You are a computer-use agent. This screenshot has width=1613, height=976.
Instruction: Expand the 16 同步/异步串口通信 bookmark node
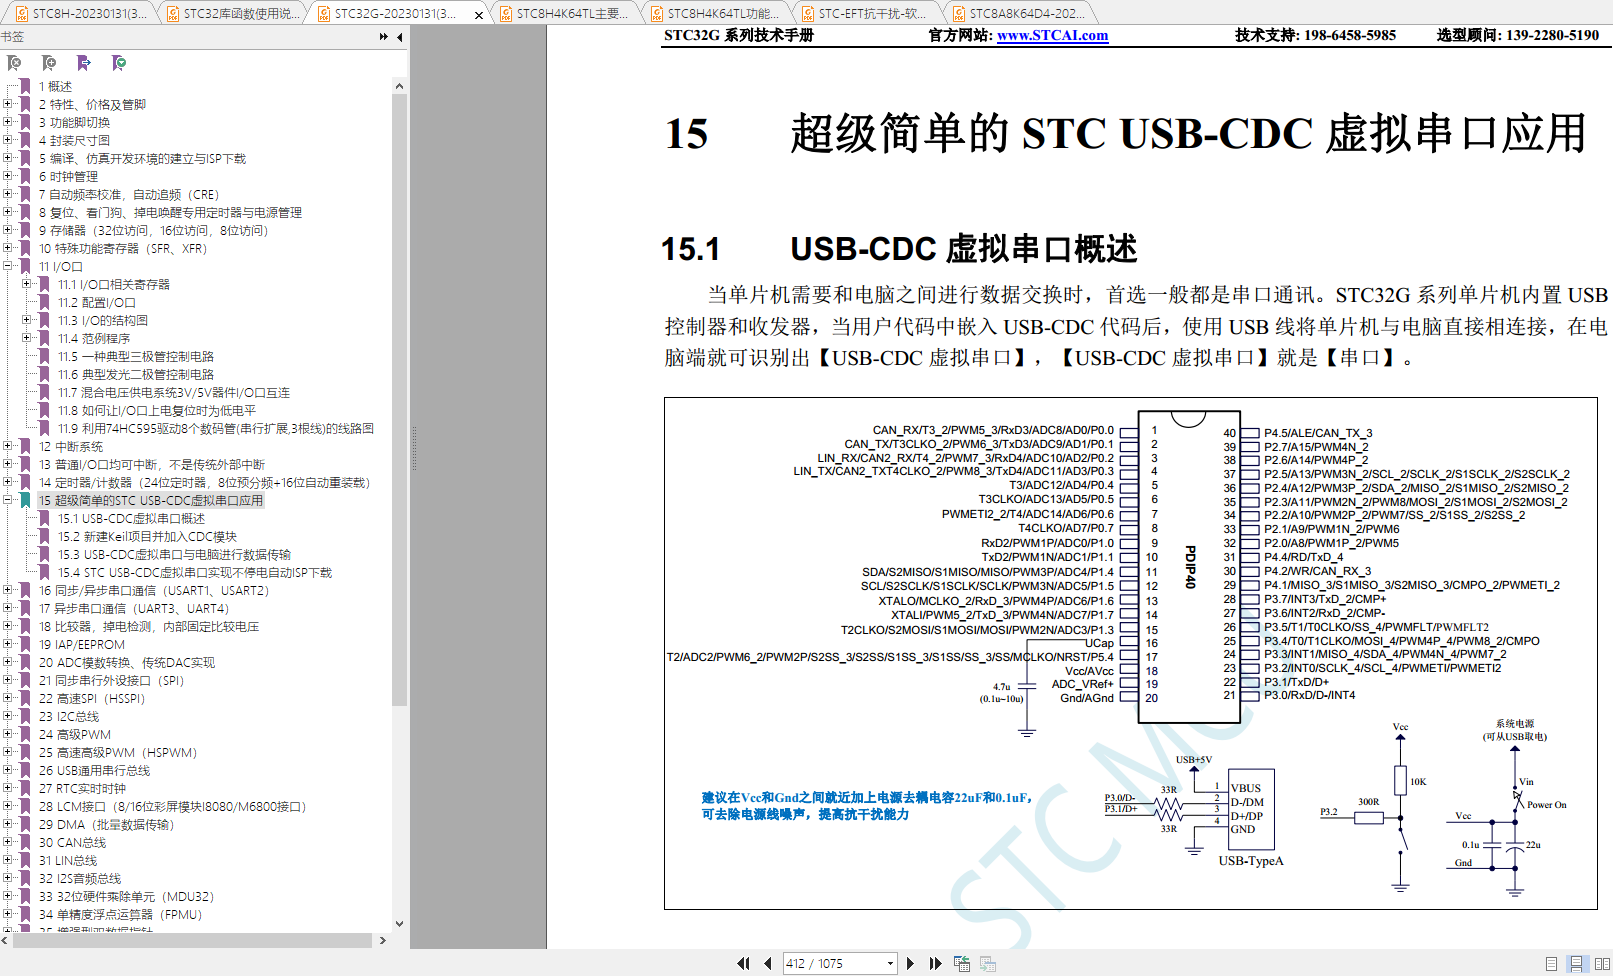pyautogui.click(x=8, y=591)
